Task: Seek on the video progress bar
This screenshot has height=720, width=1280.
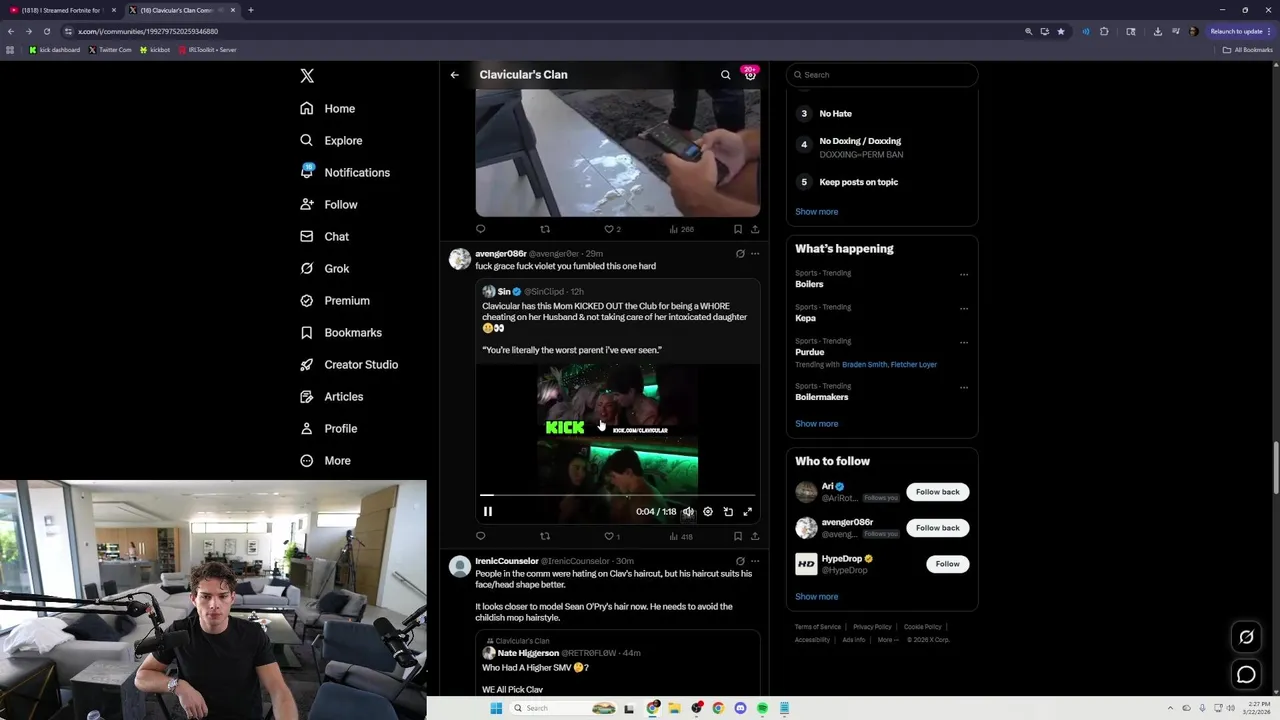Action: 617,495
